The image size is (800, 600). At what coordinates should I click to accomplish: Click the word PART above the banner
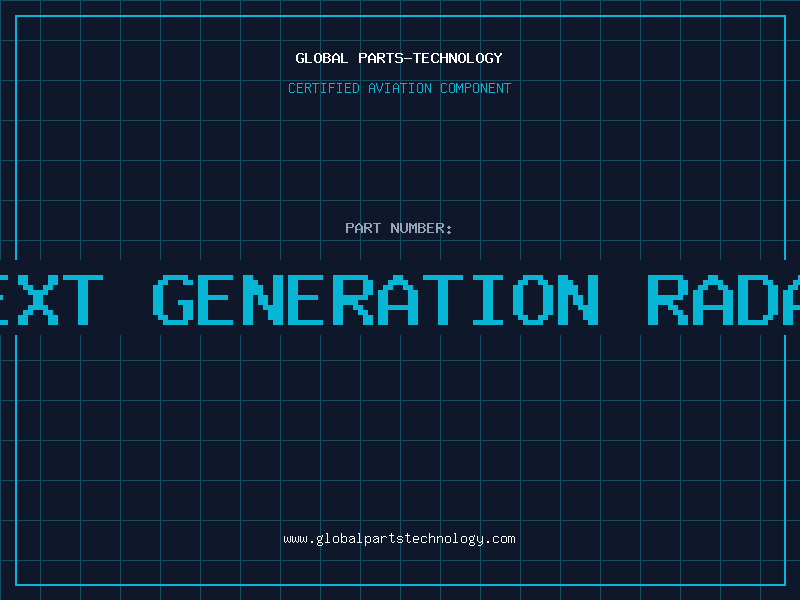click(363, 228)
